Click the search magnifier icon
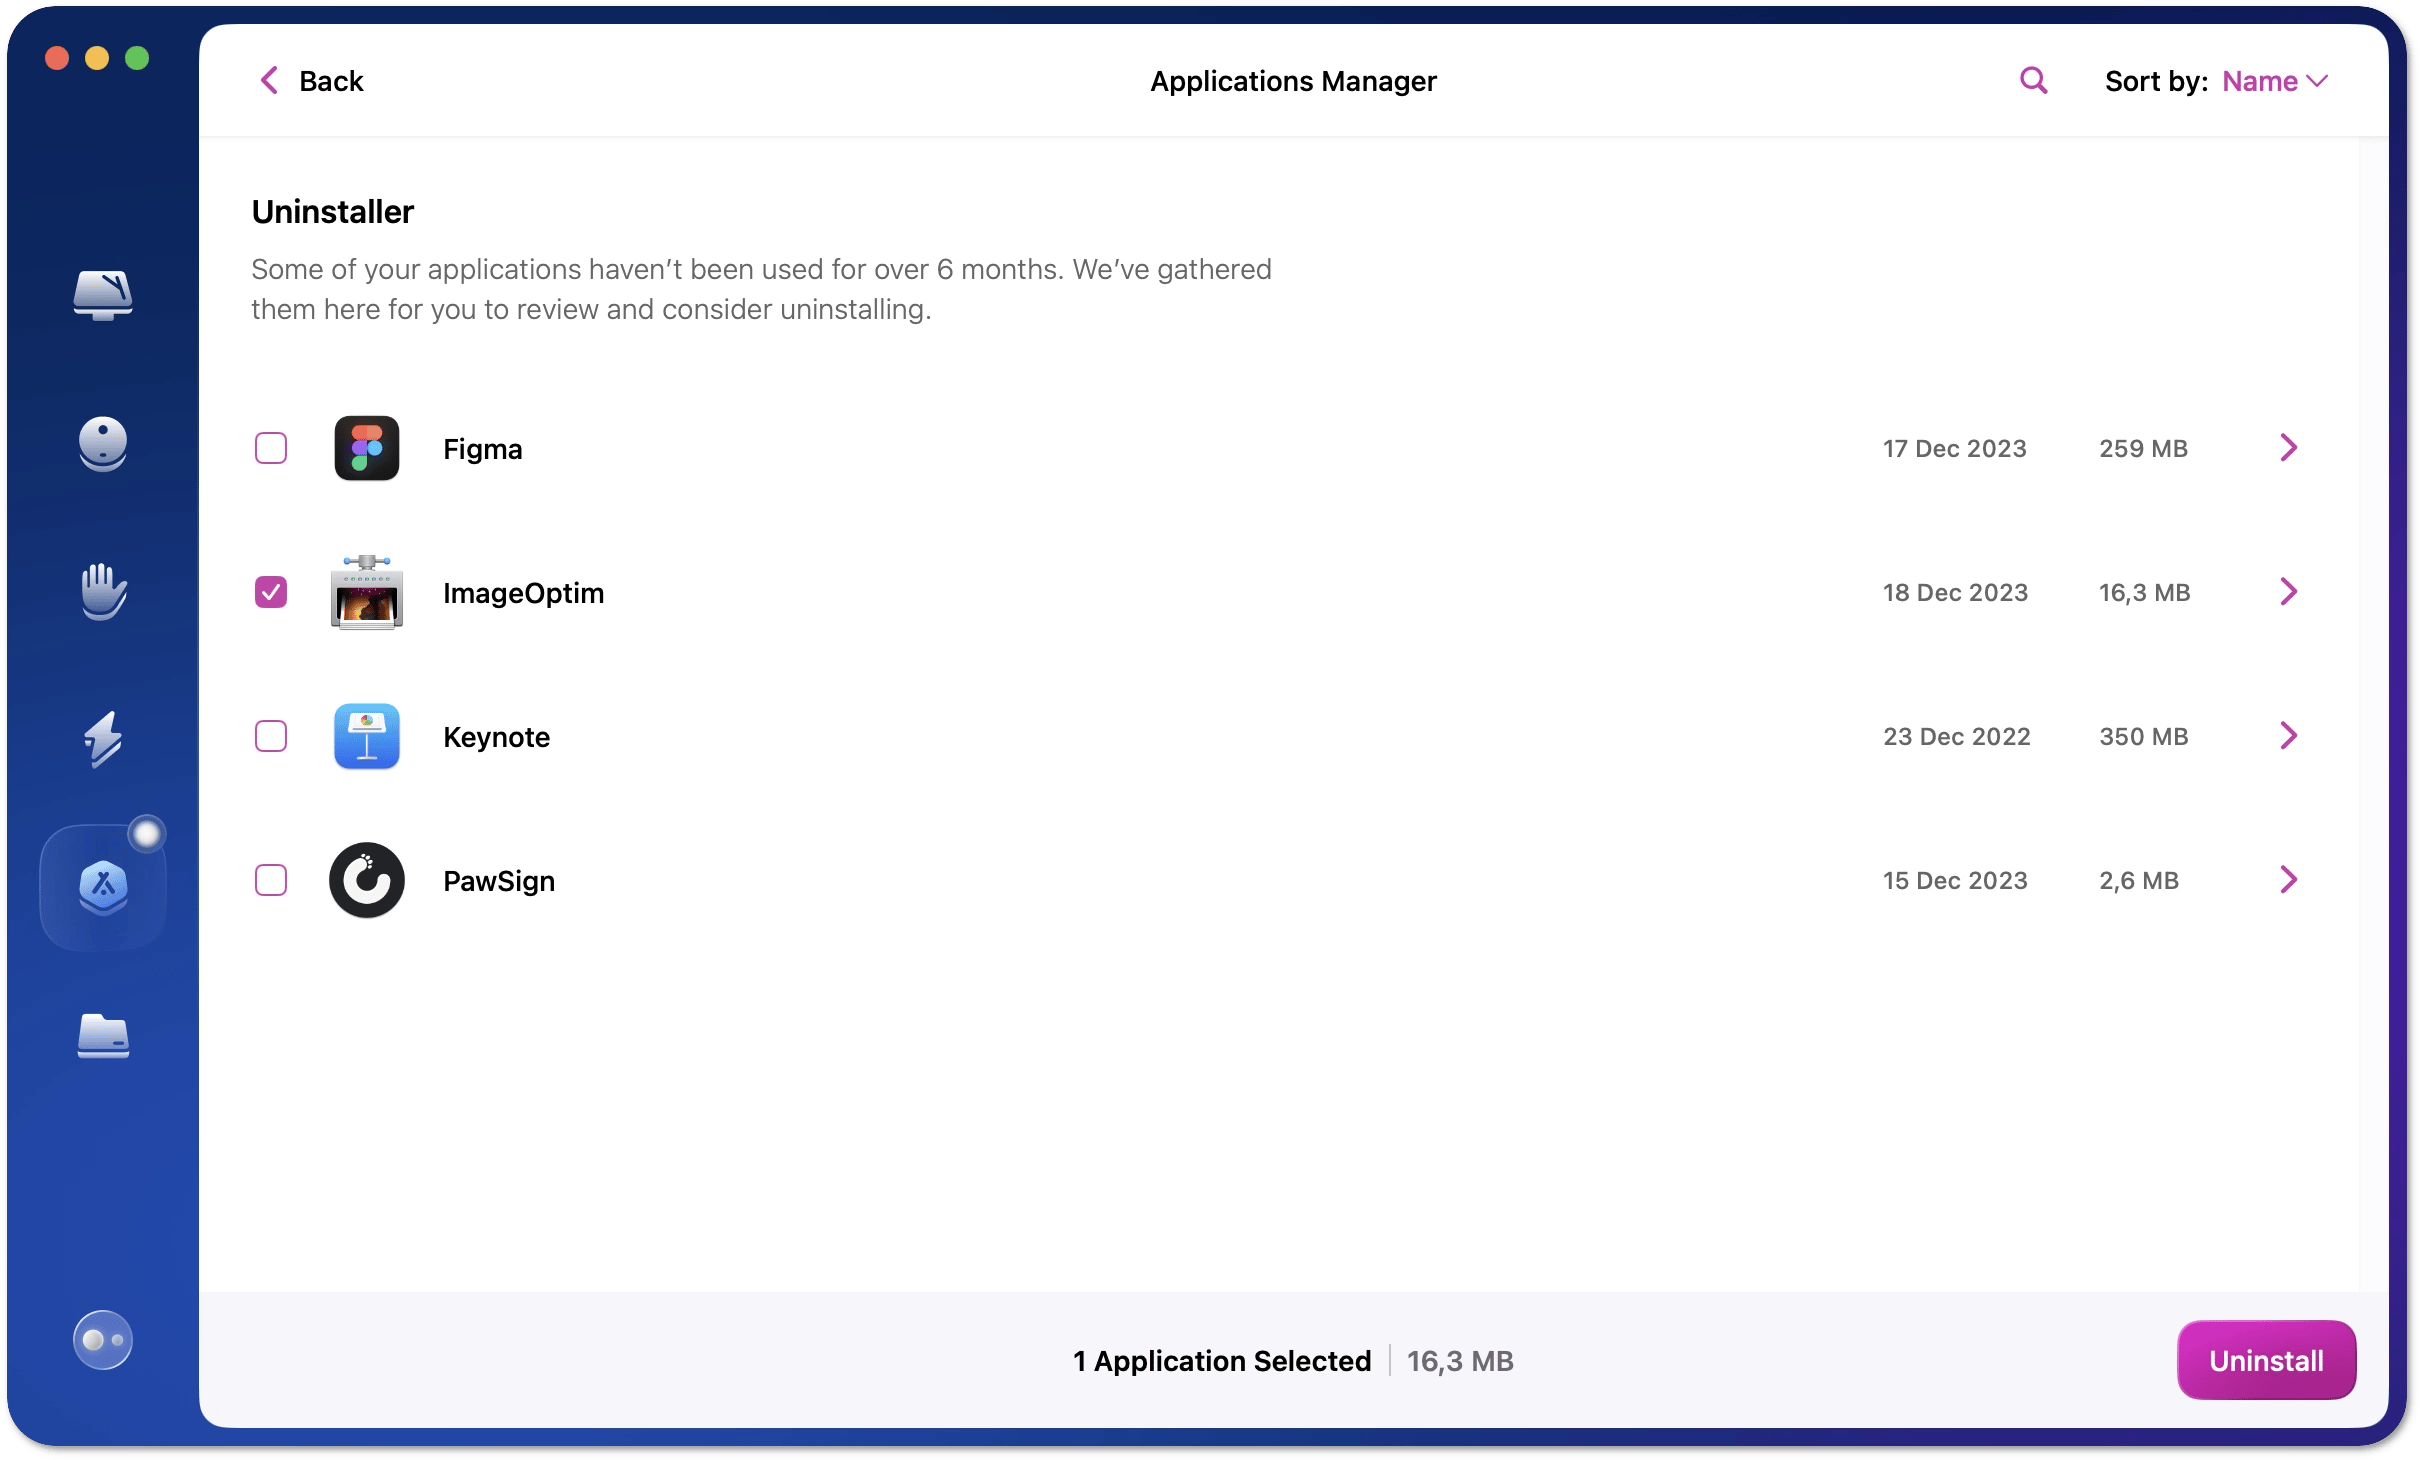2420x1460 pixels. (2033, 81)
